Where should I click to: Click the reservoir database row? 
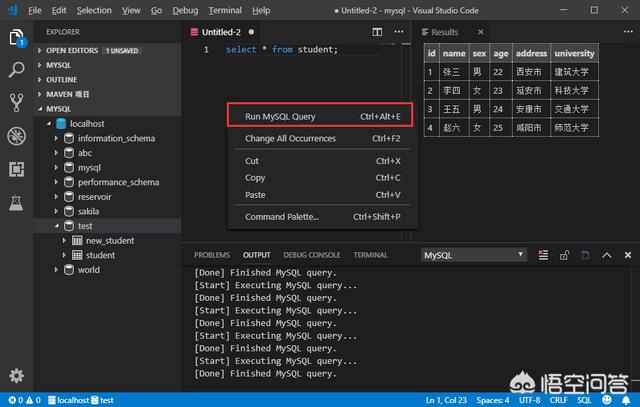coord(107,197)
